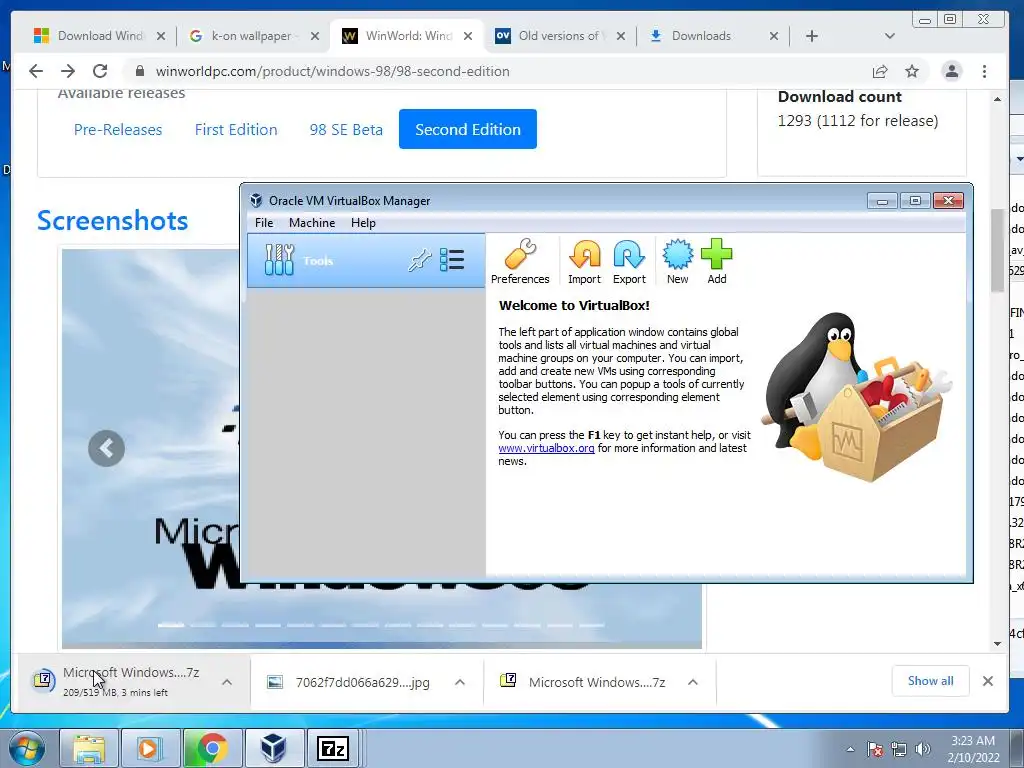Close the k-on wallpaper tab
Screen dimensions: 1024x768
315,36
